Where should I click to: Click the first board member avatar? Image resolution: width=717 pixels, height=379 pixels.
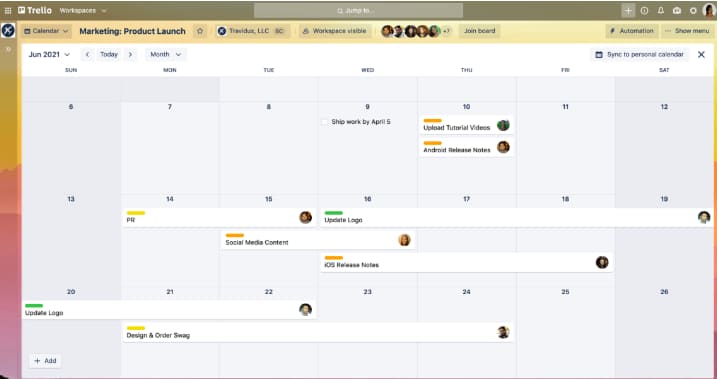[387, 31]
